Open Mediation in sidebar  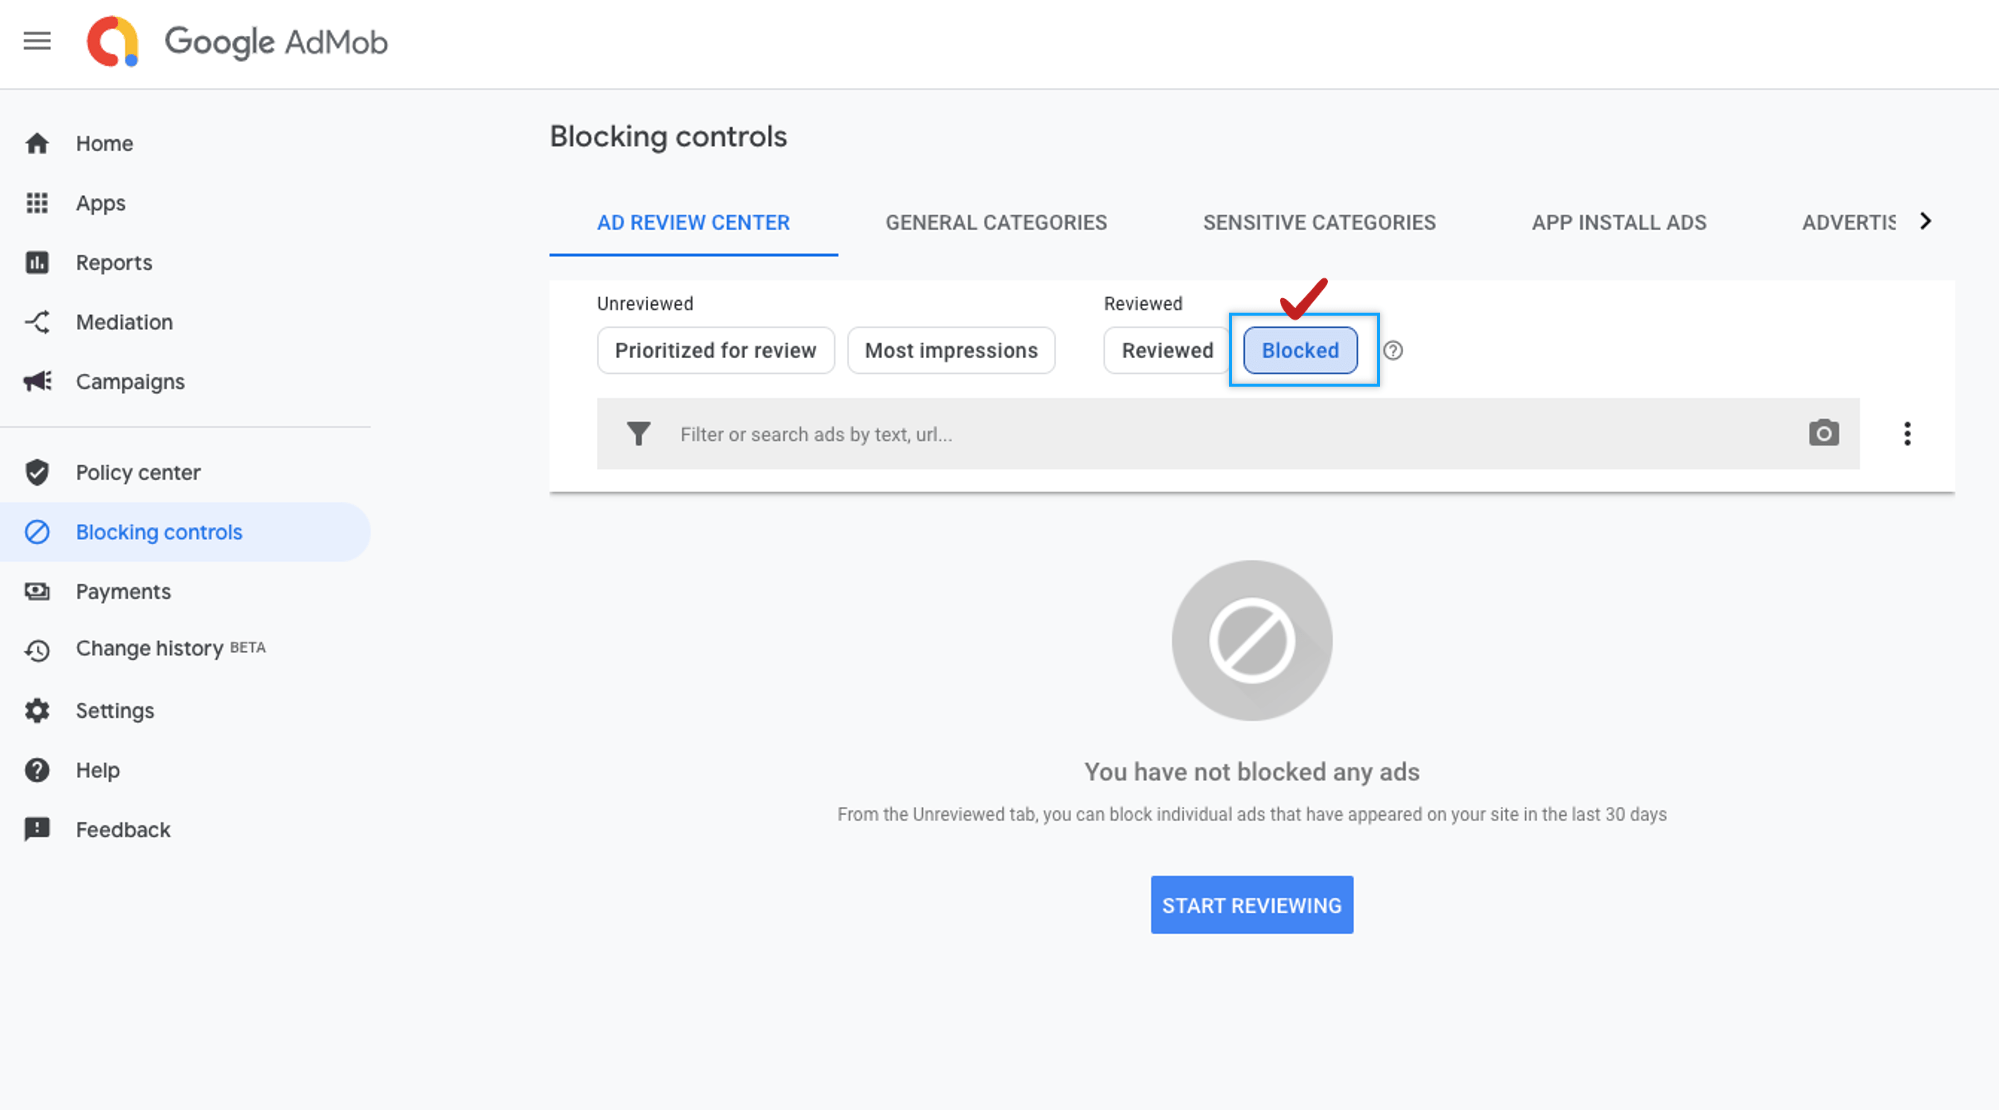(124, 322)
